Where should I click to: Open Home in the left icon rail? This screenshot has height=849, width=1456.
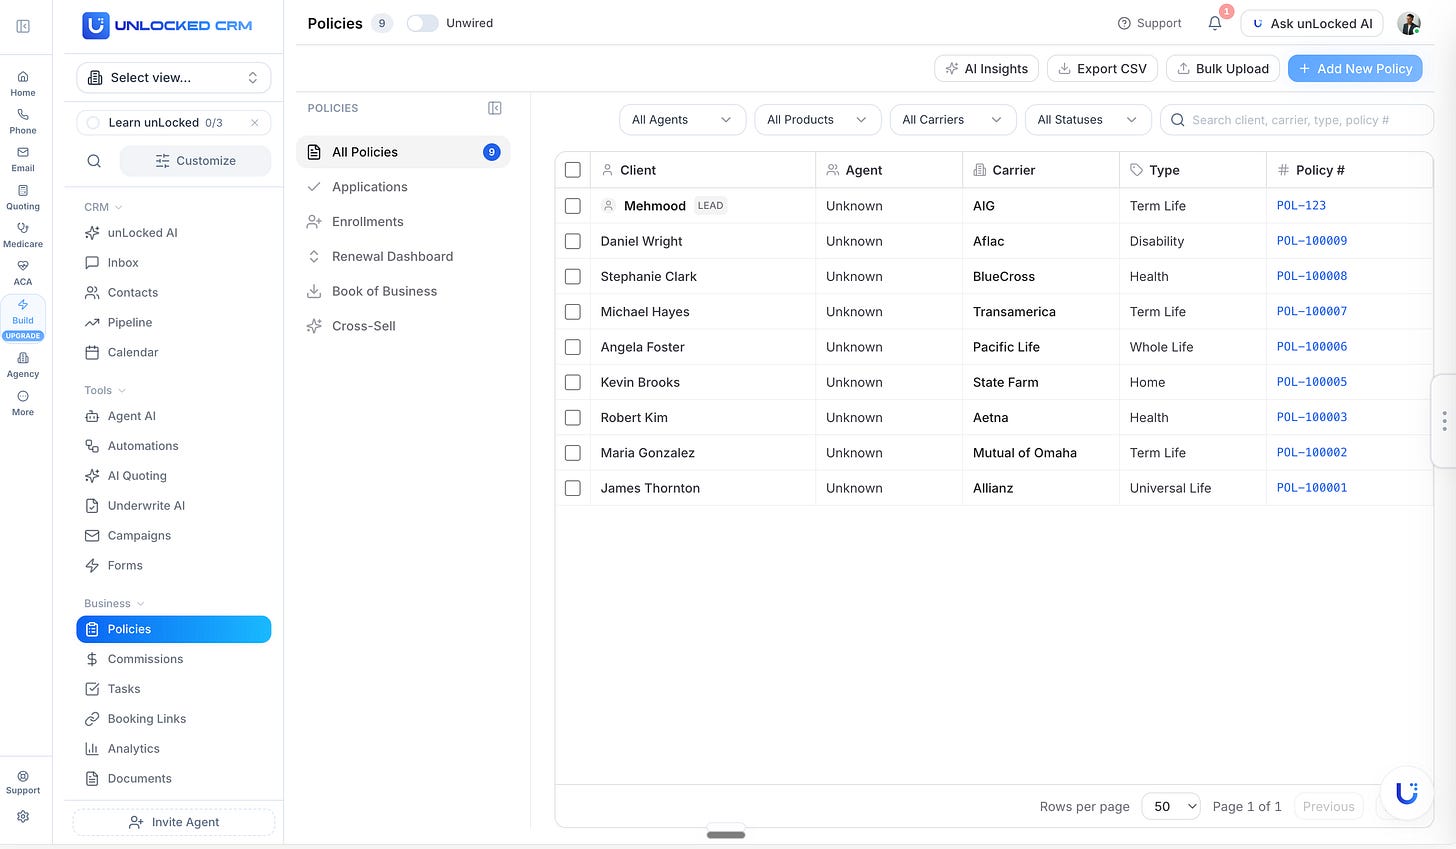23,83
